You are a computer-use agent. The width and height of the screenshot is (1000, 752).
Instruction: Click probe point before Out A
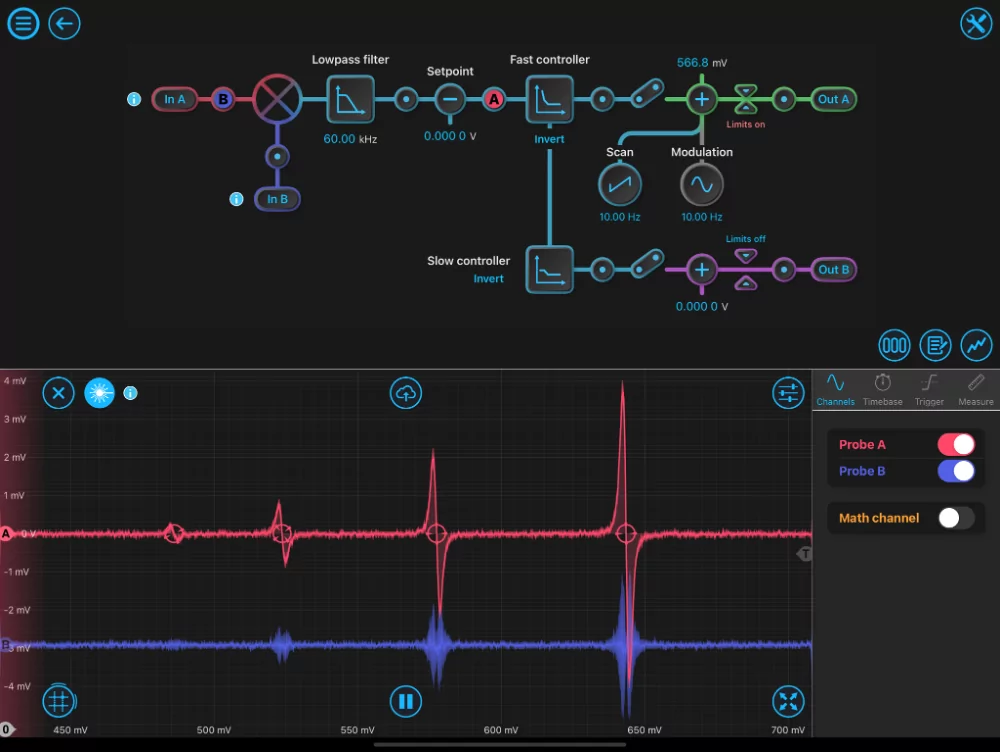tap(784, 99)
